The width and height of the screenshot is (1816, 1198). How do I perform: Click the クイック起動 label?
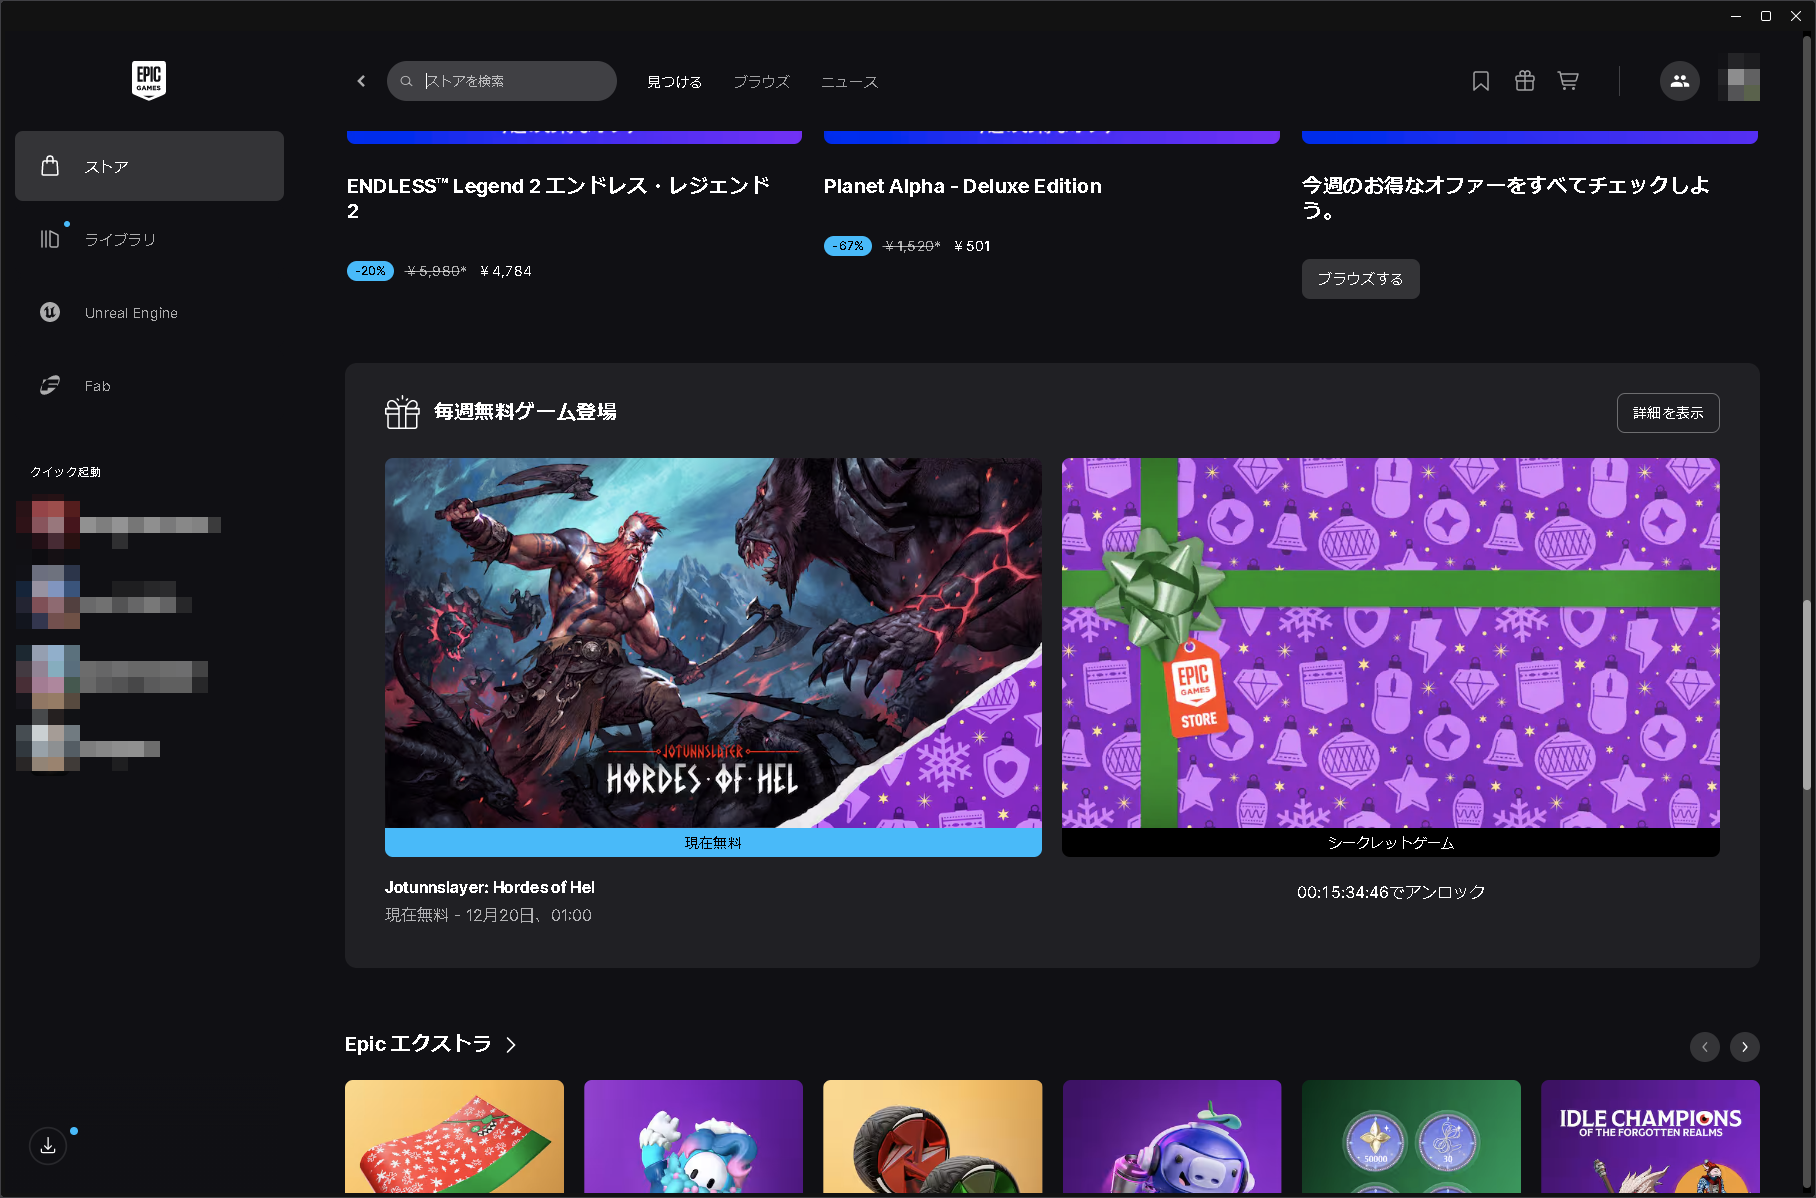tap(65, 472)
